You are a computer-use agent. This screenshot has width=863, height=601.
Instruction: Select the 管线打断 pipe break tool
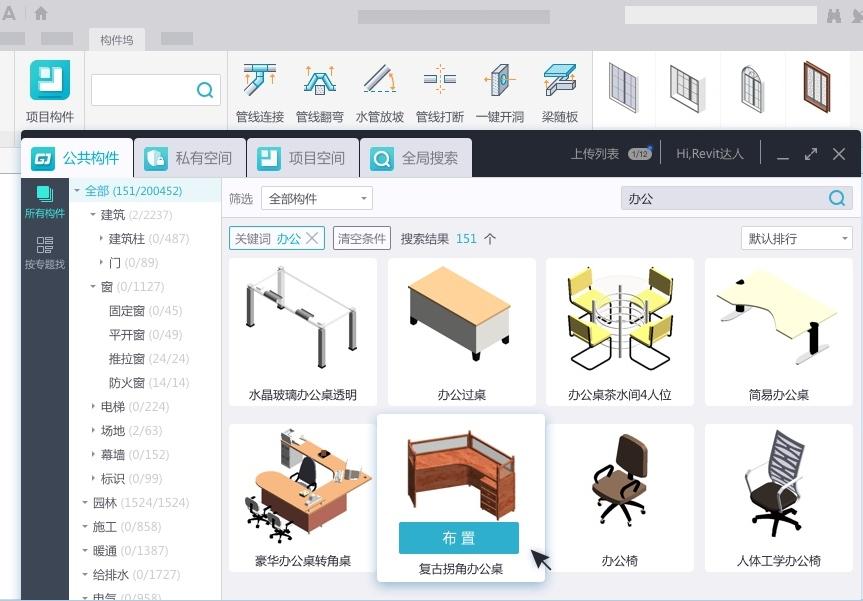pyautogui.click(x=440, y=92)
